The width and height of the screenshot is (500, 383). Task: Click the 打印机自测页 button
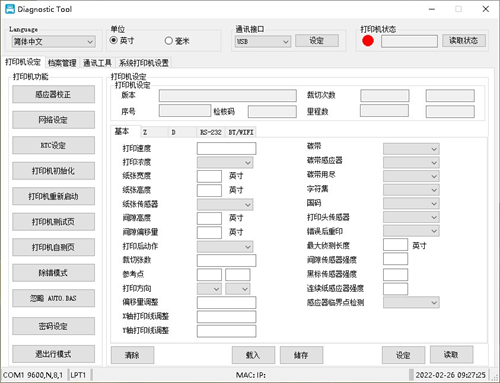(x=53, y=247)
